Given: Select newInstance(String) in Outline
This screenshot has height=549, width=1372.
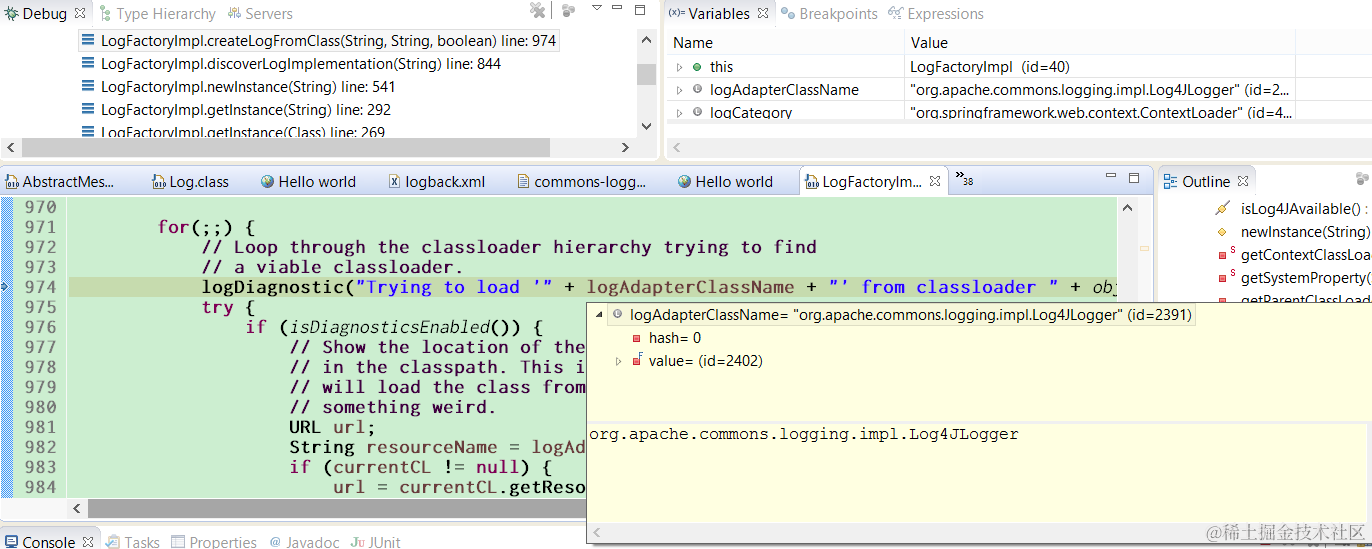Looking at the screenshot, I should 1305,232.
